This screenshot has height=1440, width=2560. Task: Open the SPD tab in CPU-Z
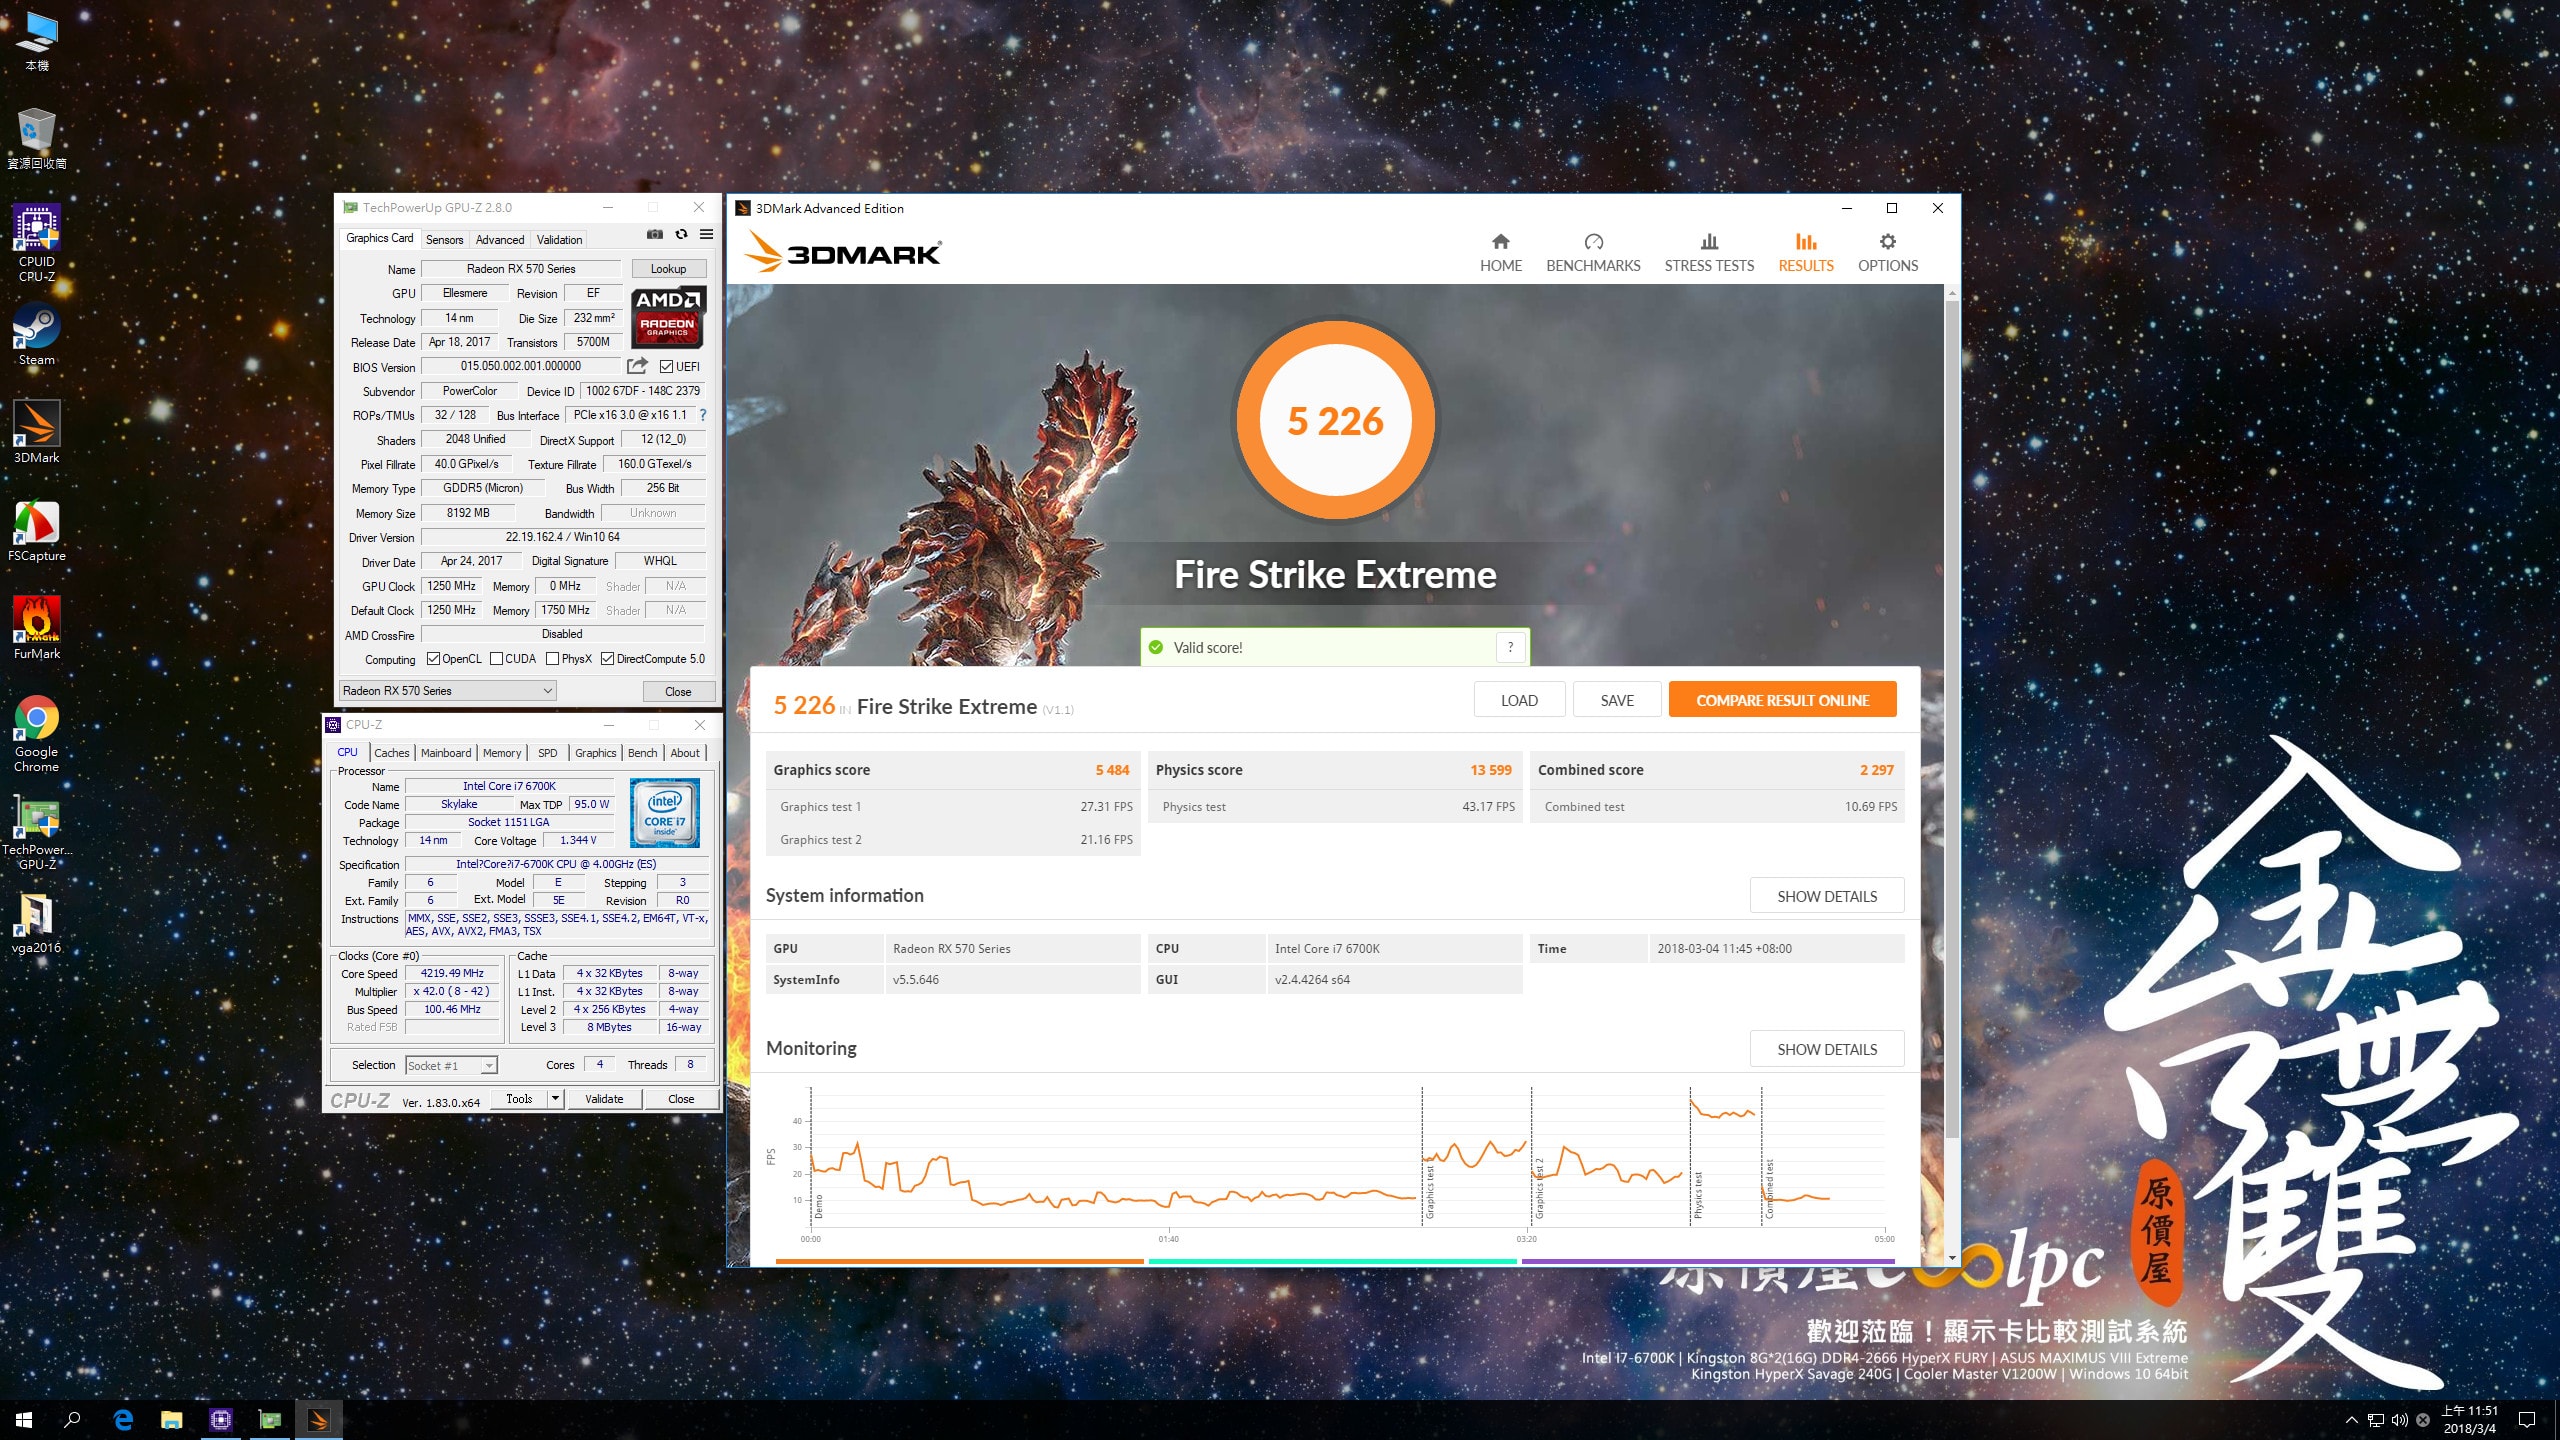click(x=547, y=753)
